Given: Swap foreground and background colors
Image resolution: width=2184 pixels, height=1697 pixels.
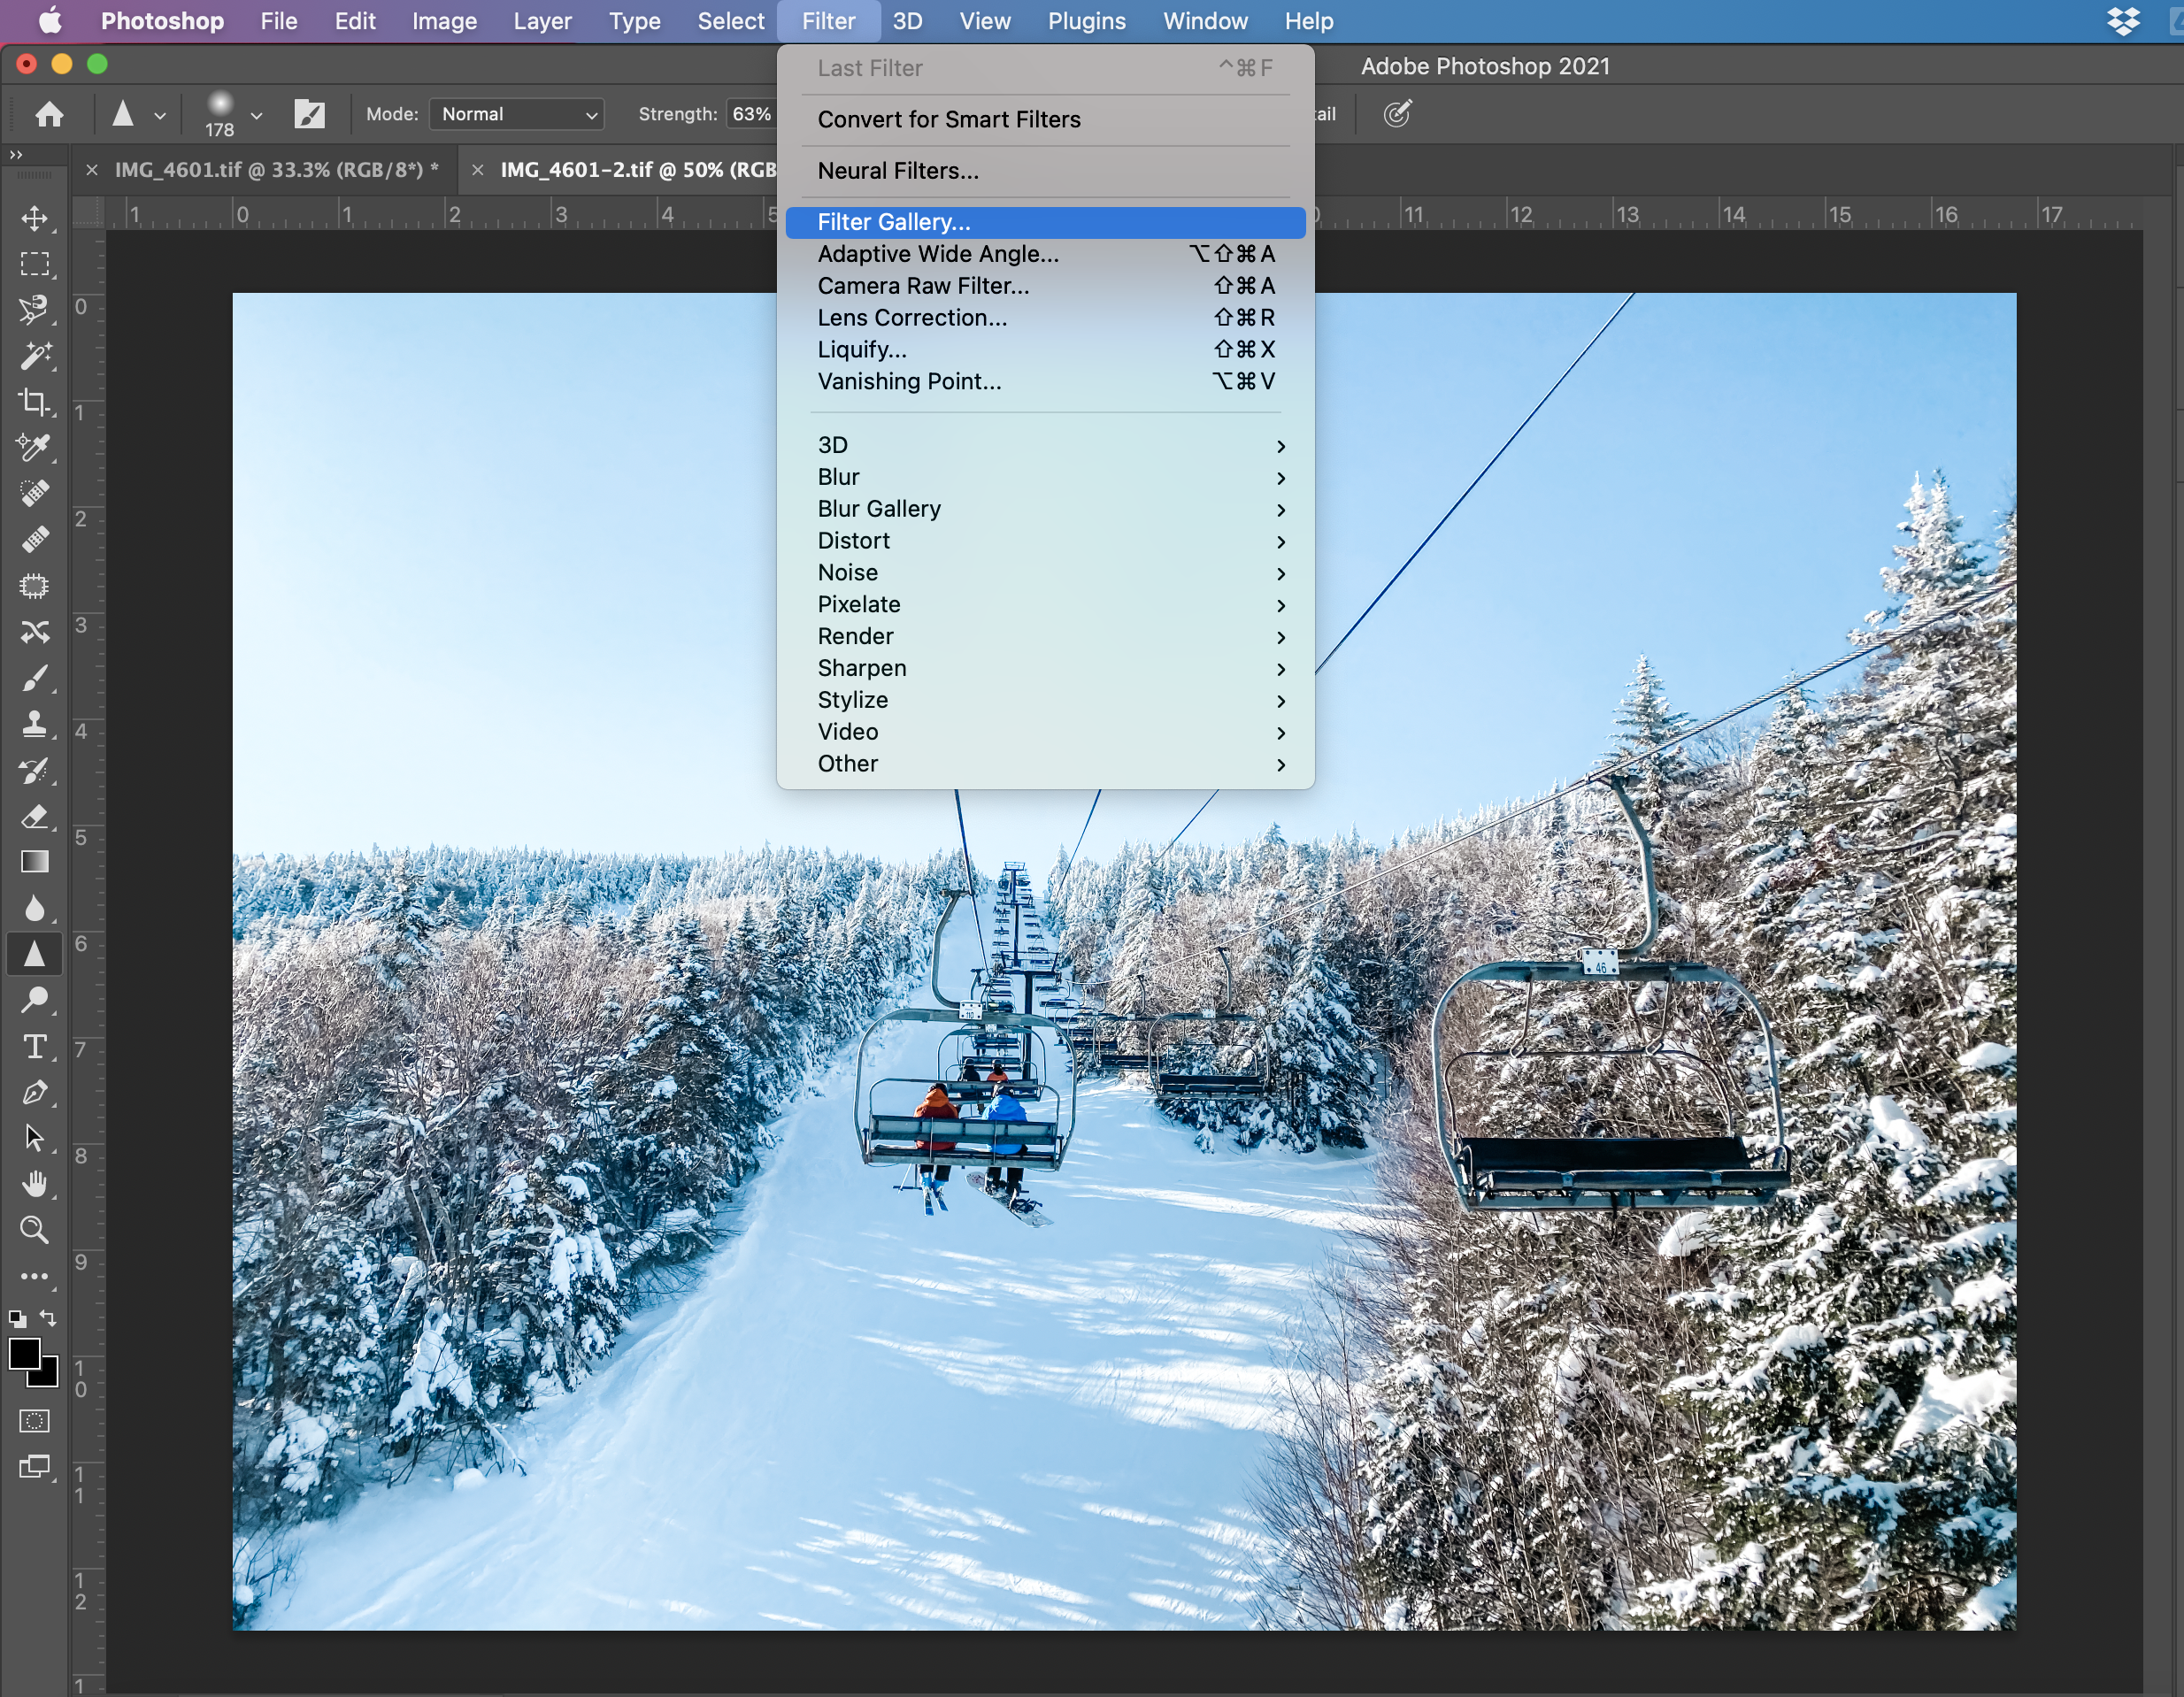Looking at the screenshot, I should click(x=49, y=1319).
